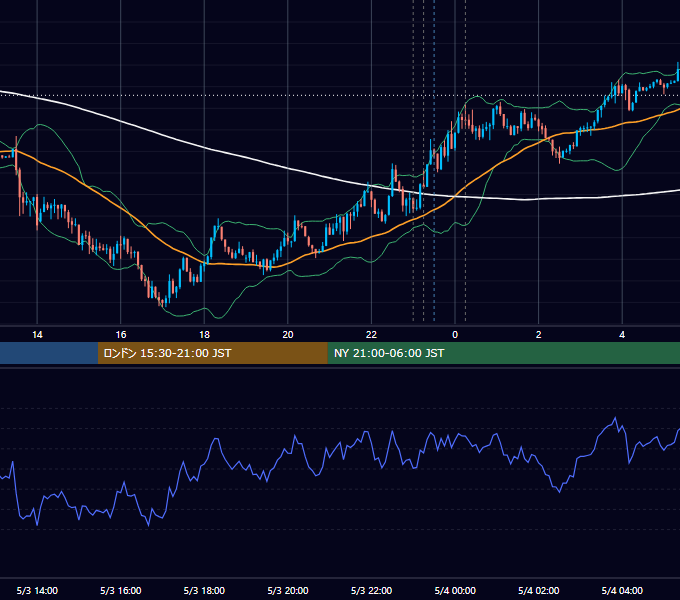
Task: Click the "4" hour label on the time axis
Action: click(622, 335)
